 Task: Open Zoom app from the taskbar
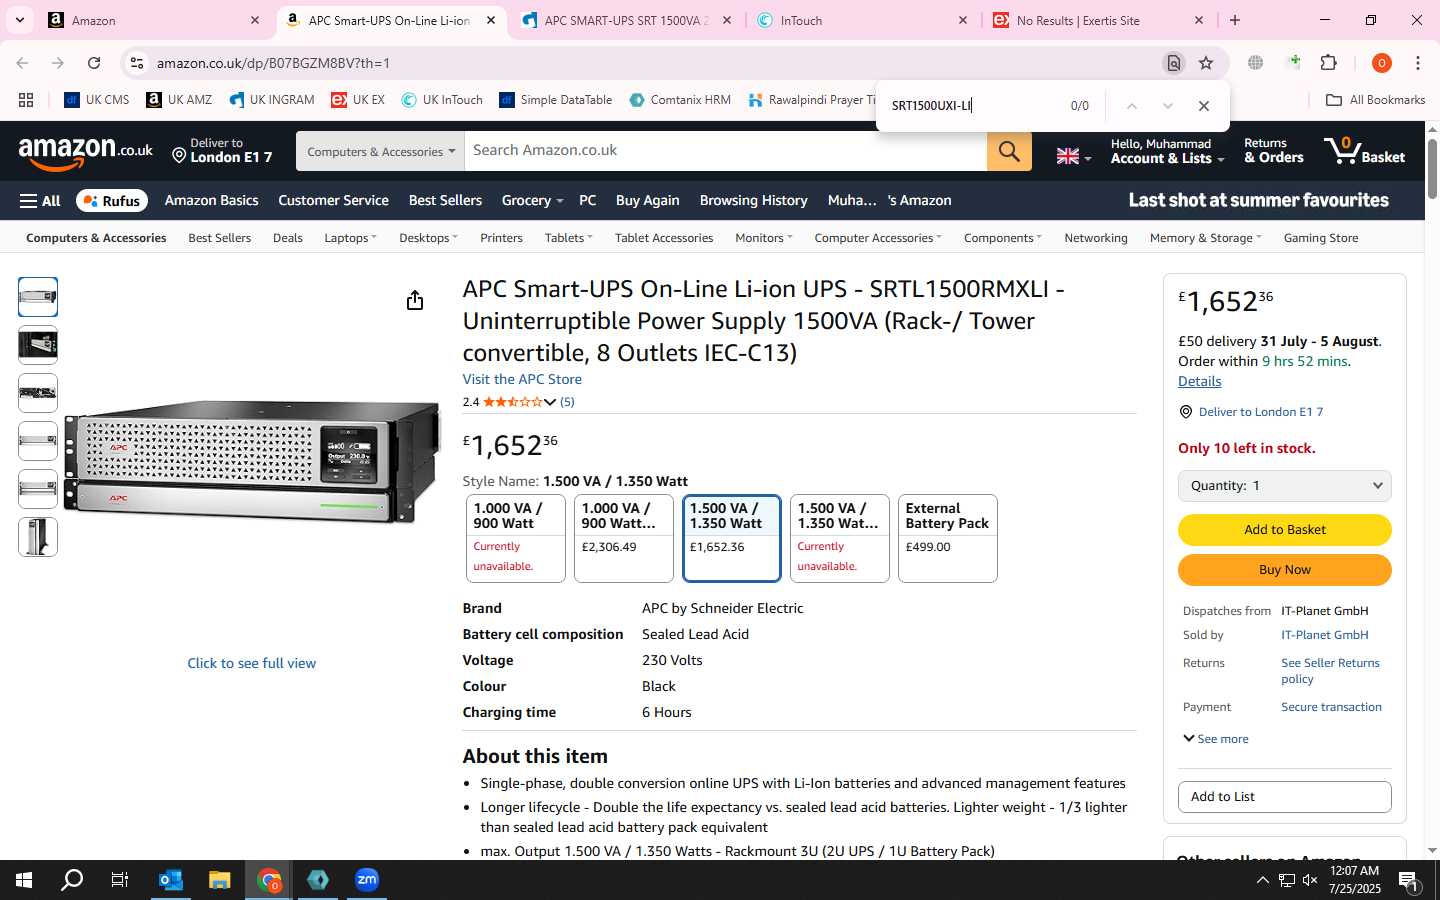(367, 880)
